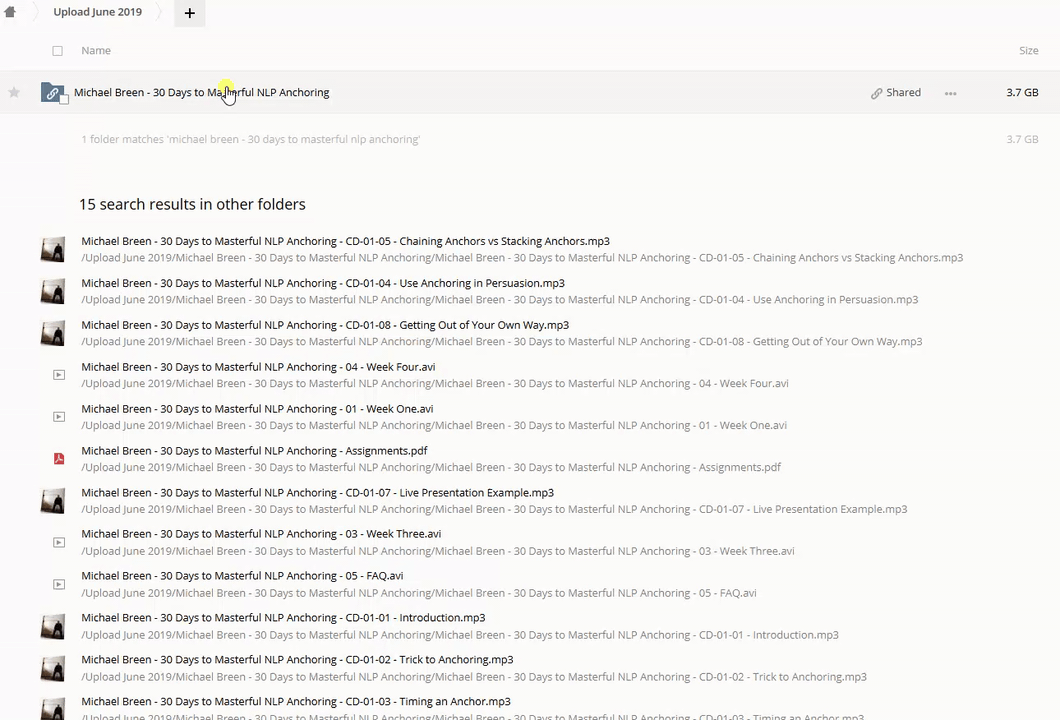Open 01 - Week One.avi file

257,409
